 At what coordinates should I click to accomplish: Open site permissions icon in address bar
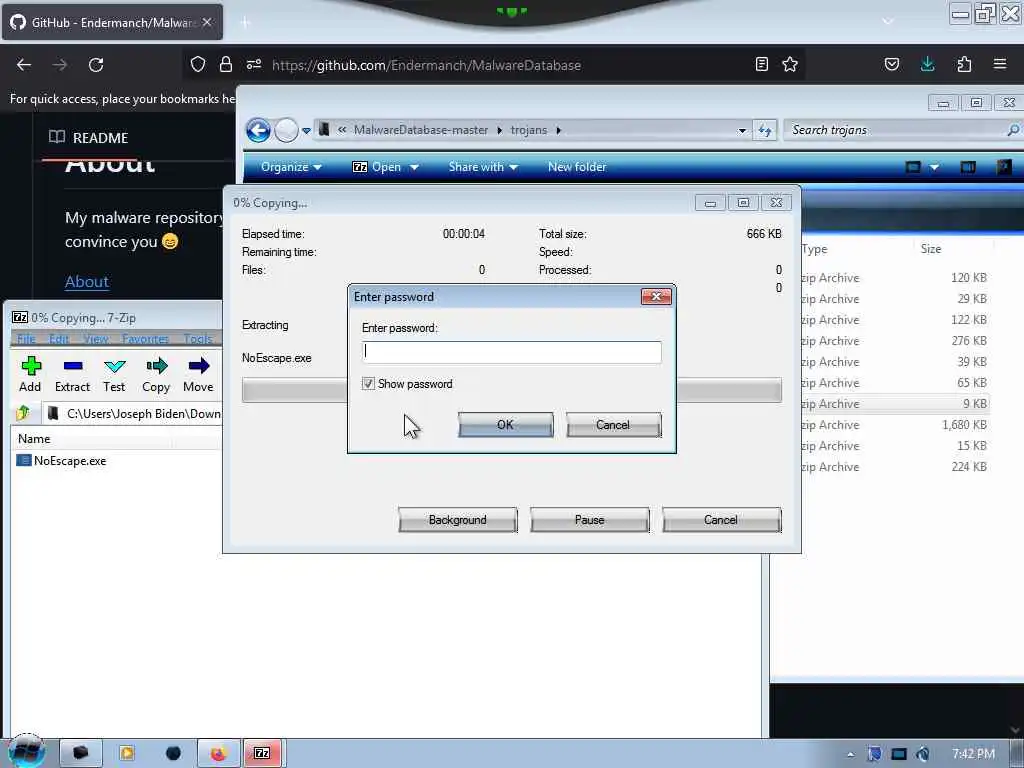(254, 65)
